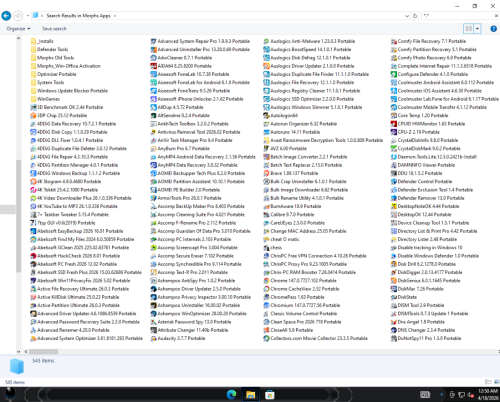Viewport: 500px width, 402px height.
Task: Click the change view icon button
Action: tap(469, 29)
